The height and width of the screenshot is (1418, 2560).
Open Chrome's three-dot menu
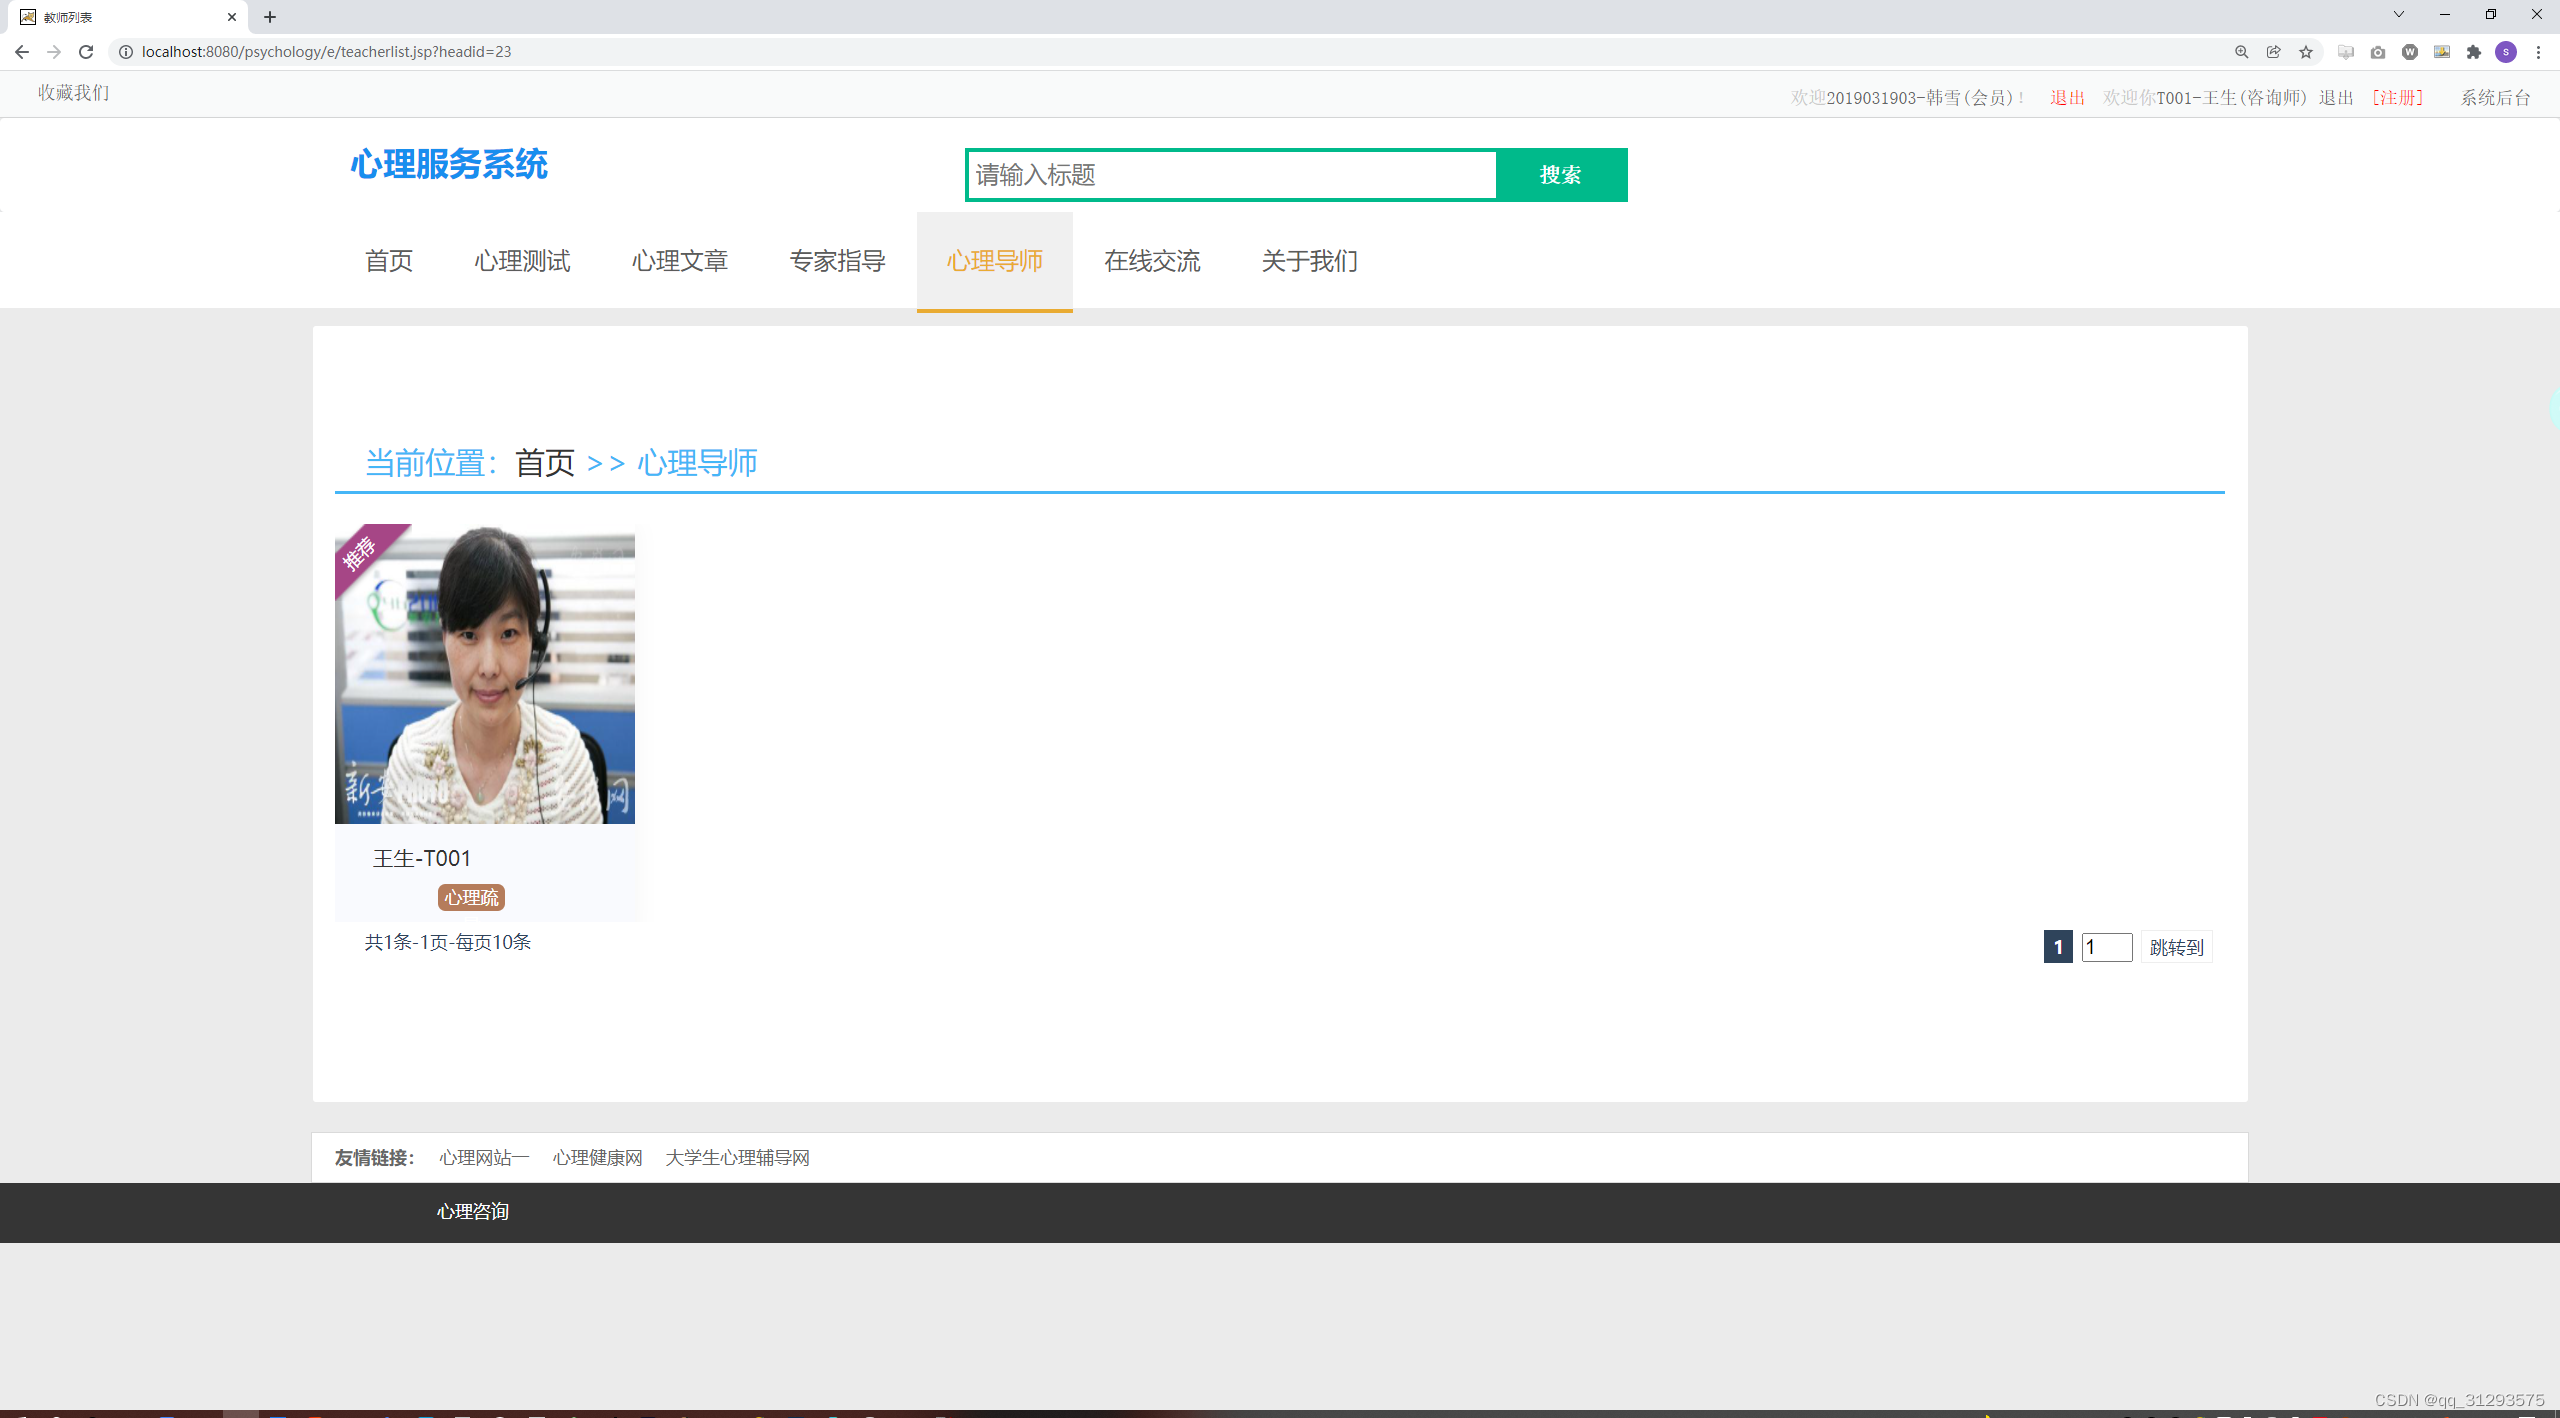2540,51
